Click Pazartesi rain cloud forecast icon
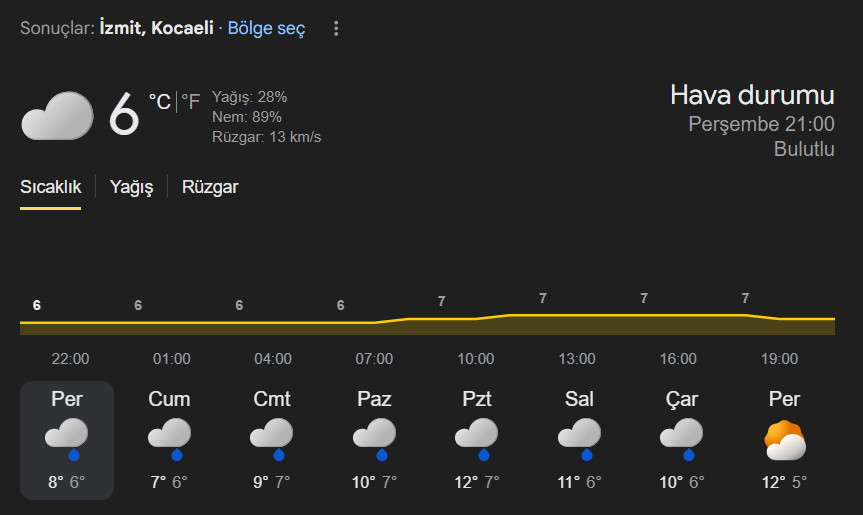 476,438
